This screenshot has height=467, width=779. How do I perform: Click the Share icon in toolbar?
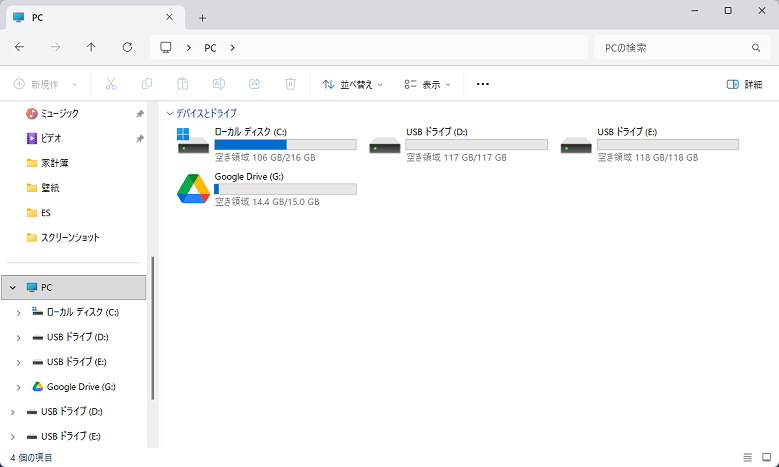pyautogui.click(x=254, y=84)
